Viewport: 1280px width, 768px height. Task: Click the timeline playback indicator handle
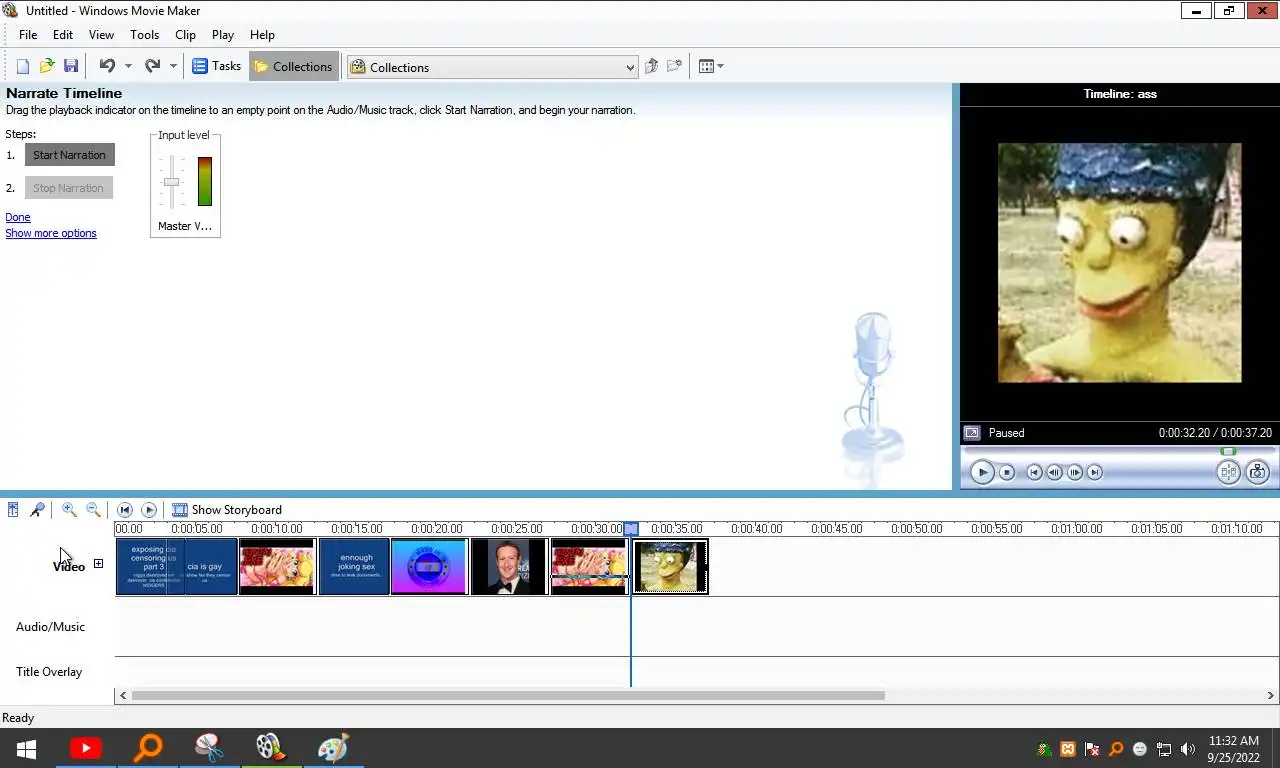[631, 529]
